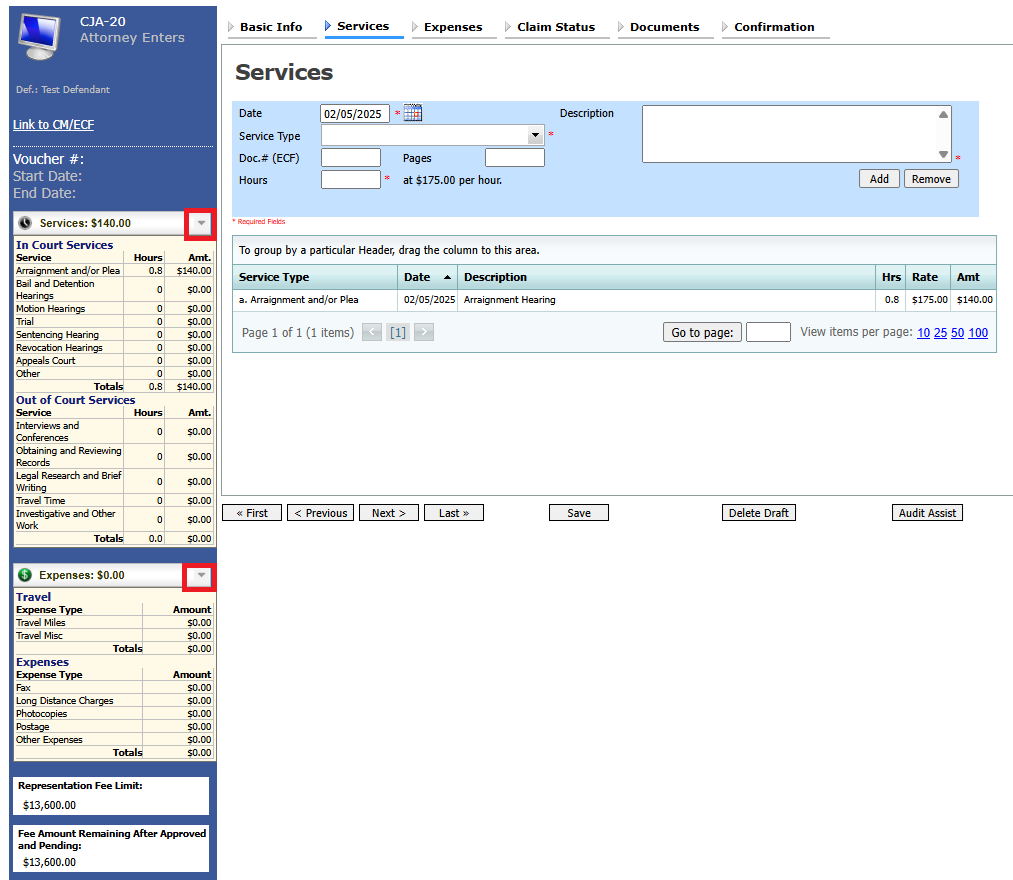Click the Services clock icon in sidebar

tap(26, 223)
